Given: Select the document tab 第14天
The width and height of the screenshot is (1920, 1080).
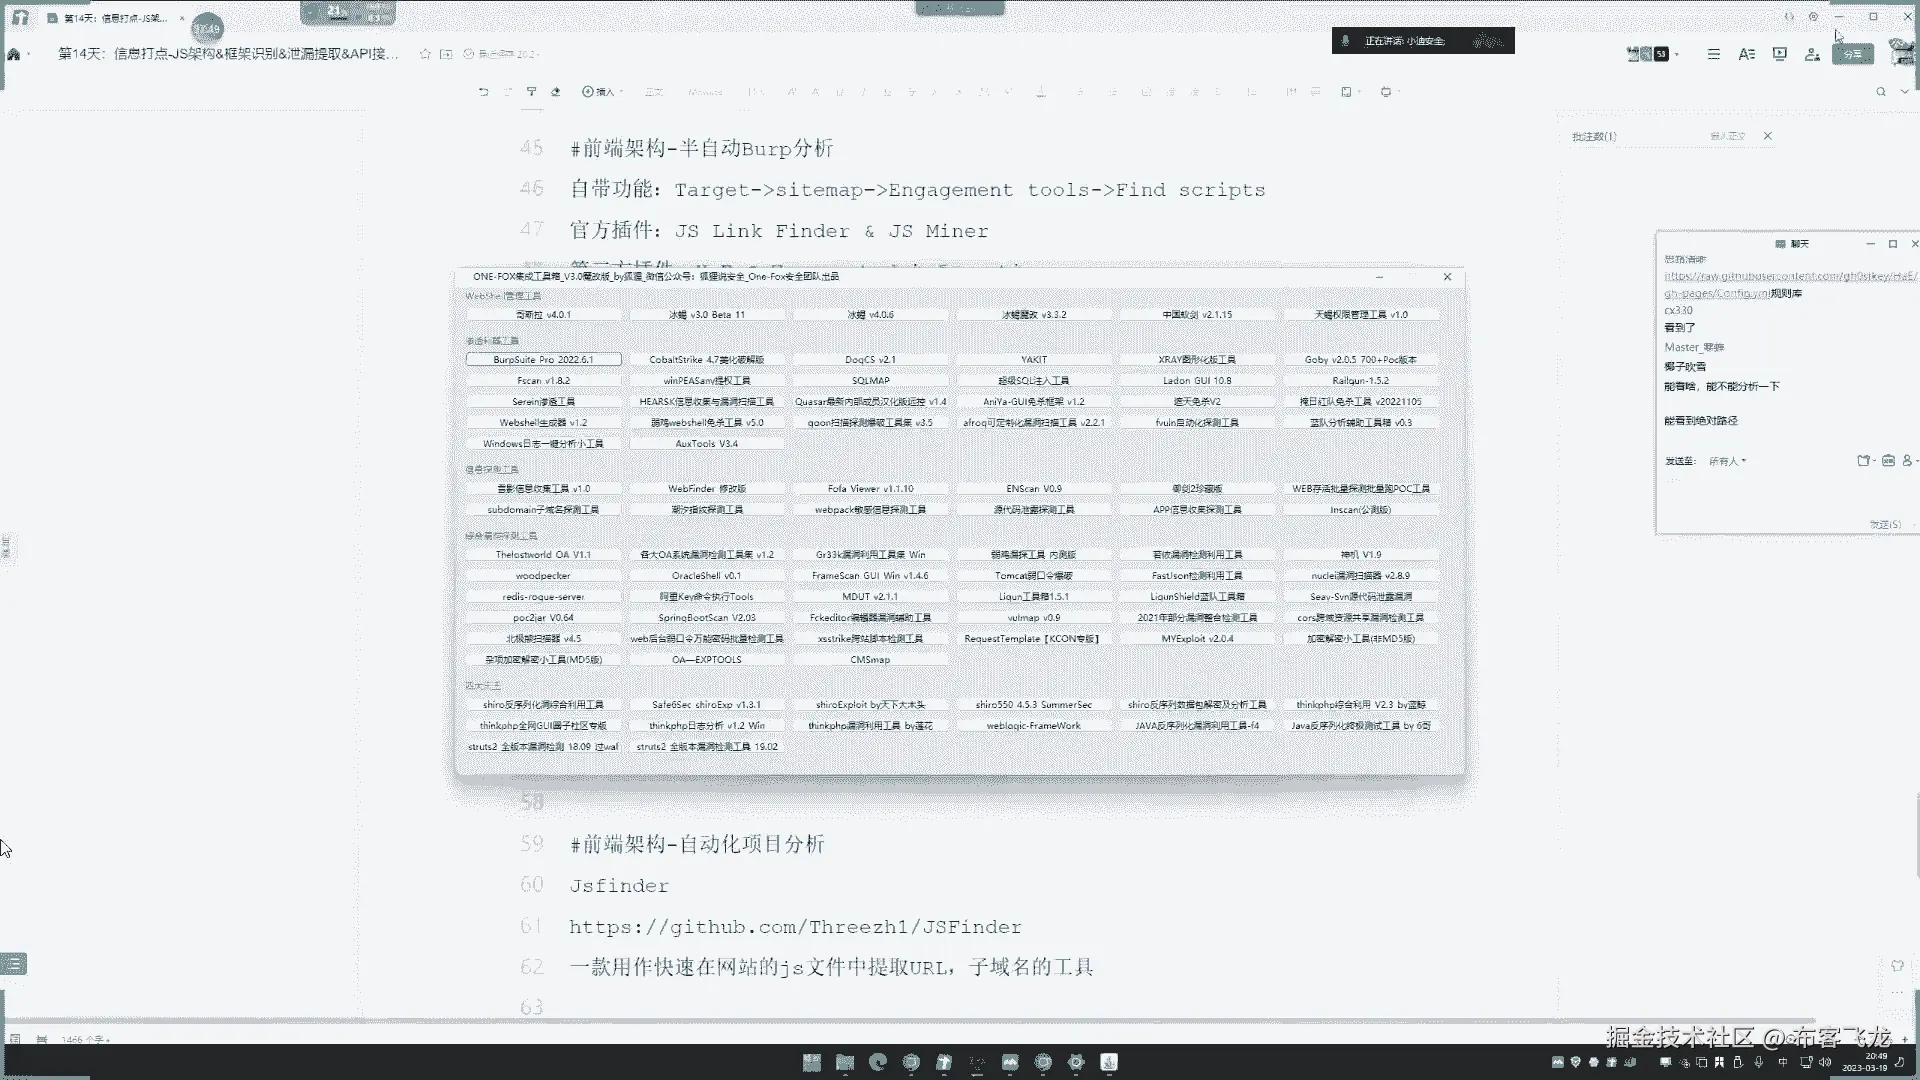Looking at the screenshot, I should [115, 18].
